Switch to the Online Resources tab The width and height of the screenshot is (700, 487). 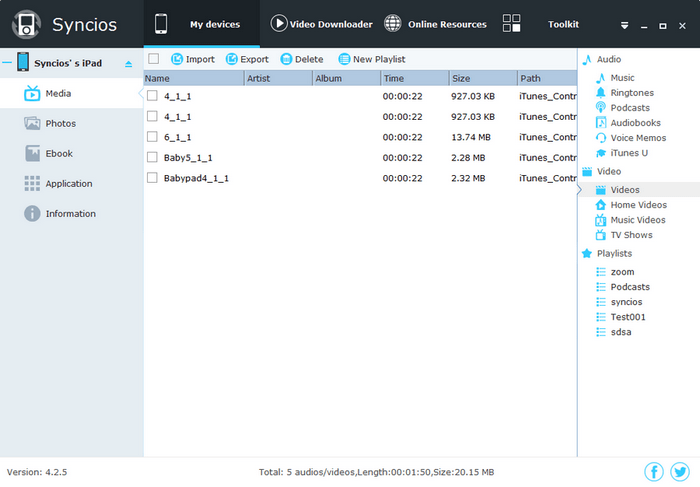coord(435,24)
